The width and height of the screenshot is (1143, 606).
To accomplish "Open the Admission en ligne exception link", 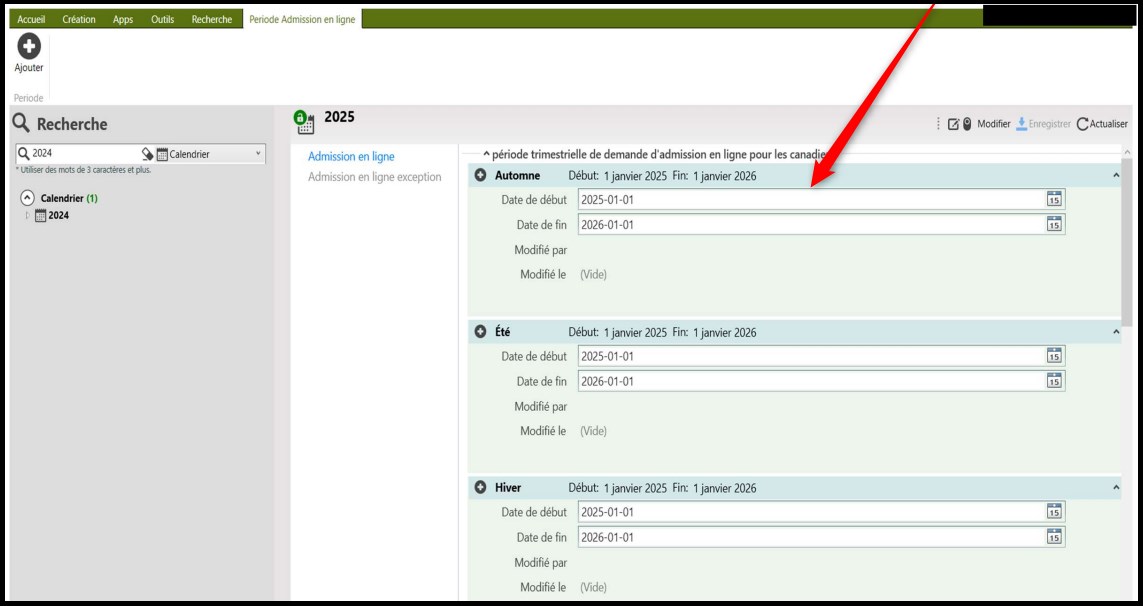I will coord(374,177).
